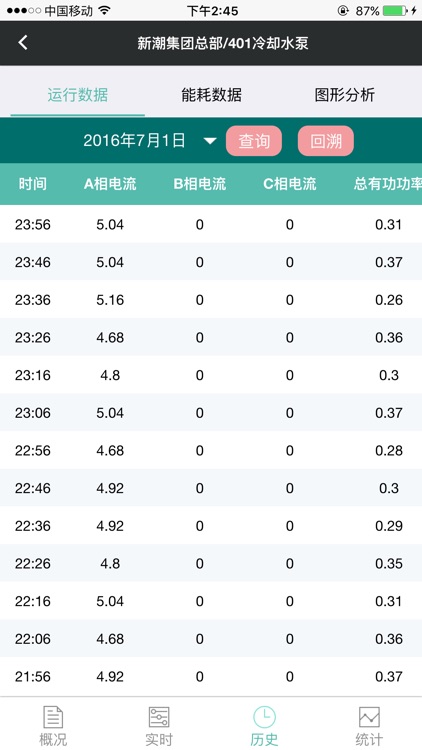Select the B相电流 column header

pos(200,184)
